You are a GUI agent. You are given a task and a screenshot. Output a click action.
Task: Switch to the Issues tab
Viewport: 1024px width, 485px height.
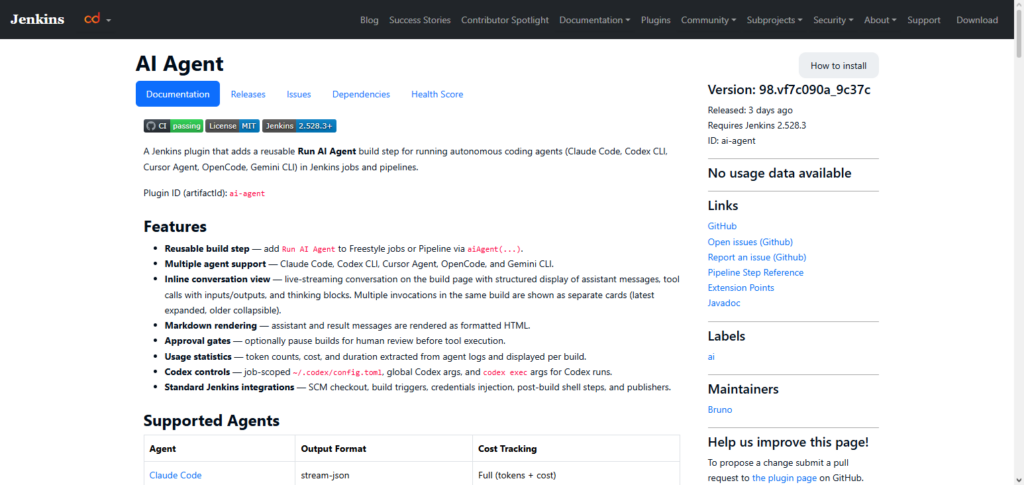(x=298, y=94)
